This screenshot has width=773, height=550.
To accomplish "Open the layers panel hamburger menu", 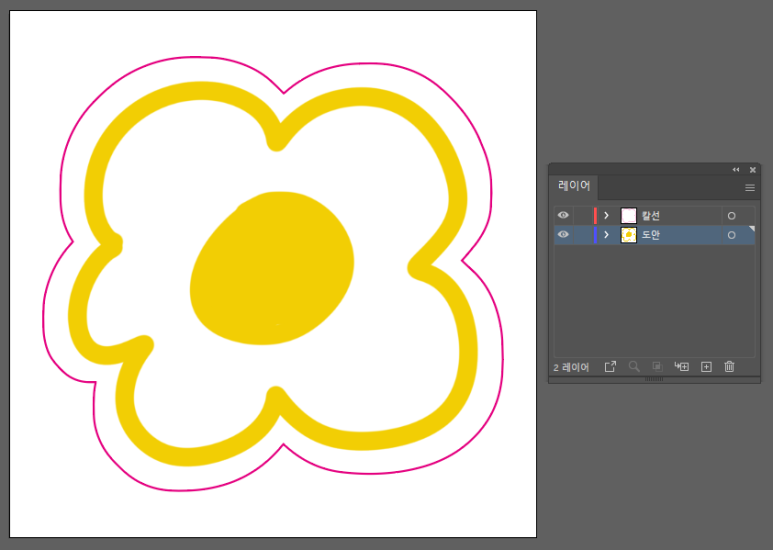I will (x=750, y=188).
